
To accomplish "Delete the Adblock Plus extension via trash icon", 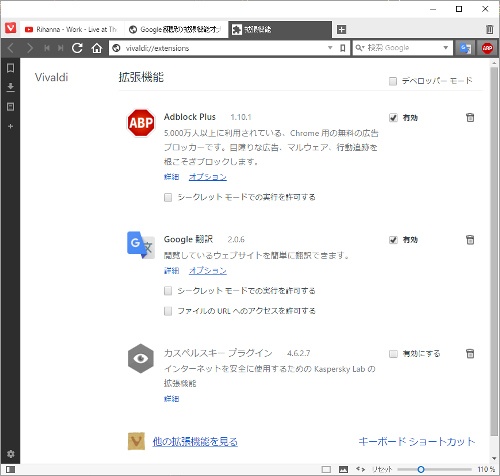I will [x=470, y=117].
